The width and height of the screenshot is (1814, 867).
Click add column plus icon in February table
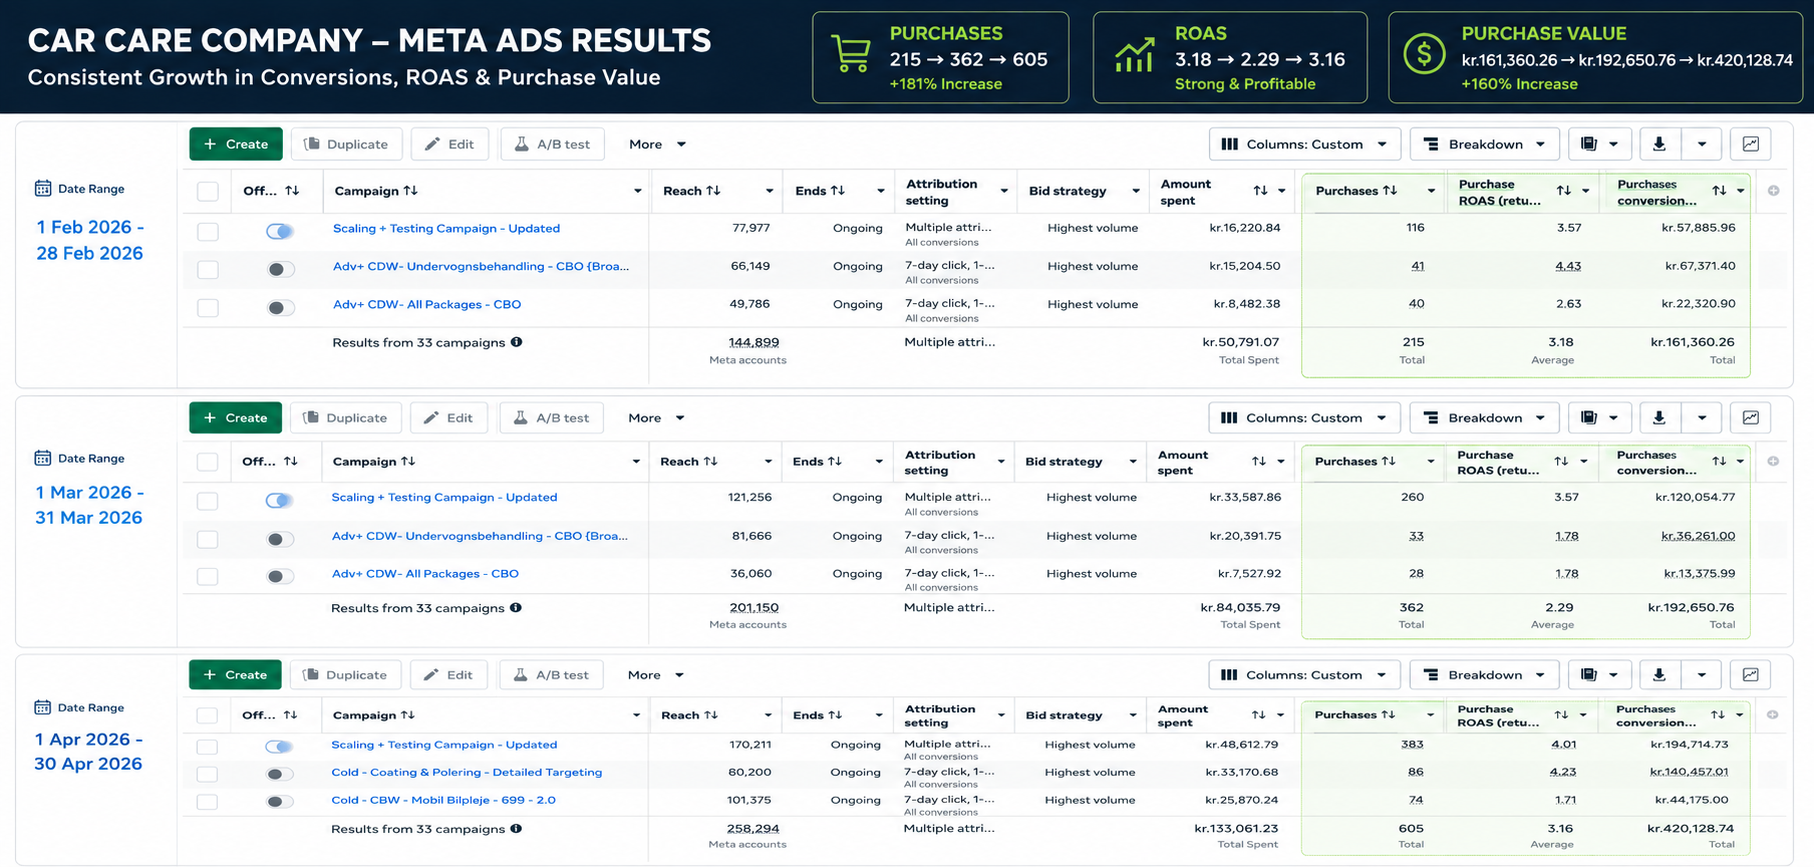1773,191
